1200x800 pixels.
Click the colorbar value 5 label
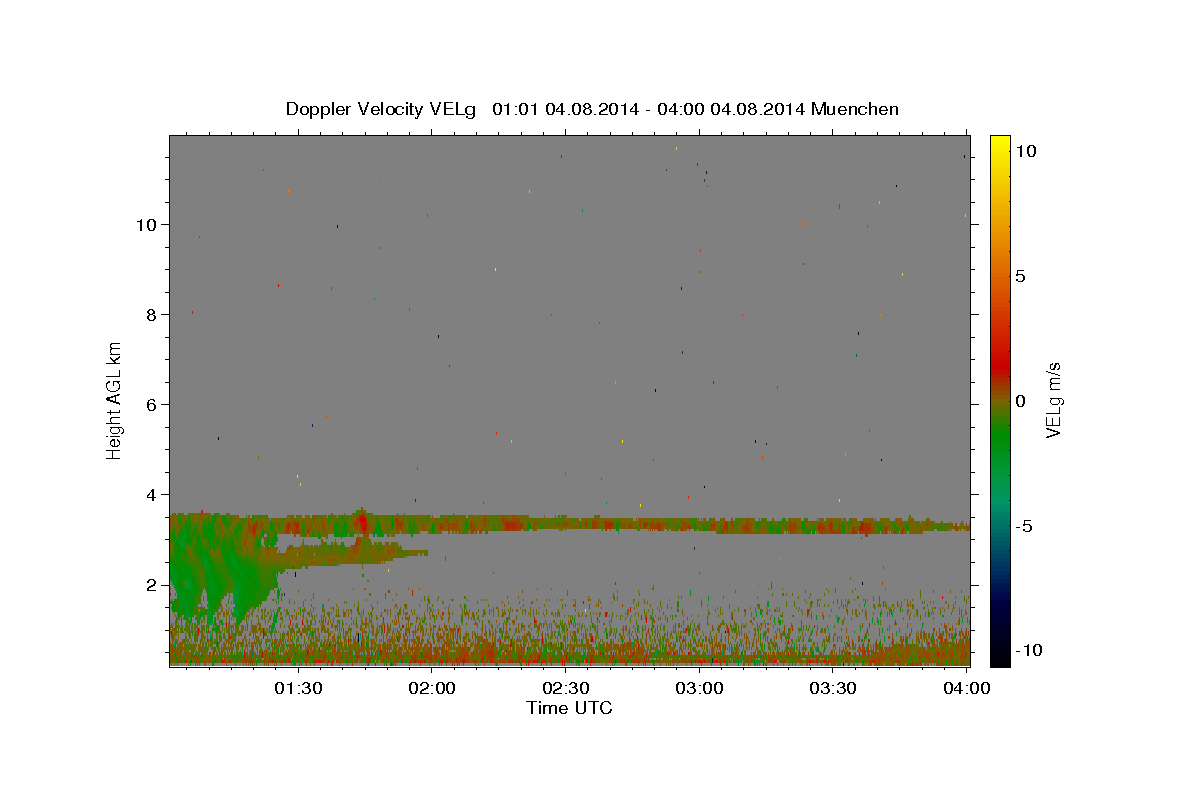point(1020,276)
